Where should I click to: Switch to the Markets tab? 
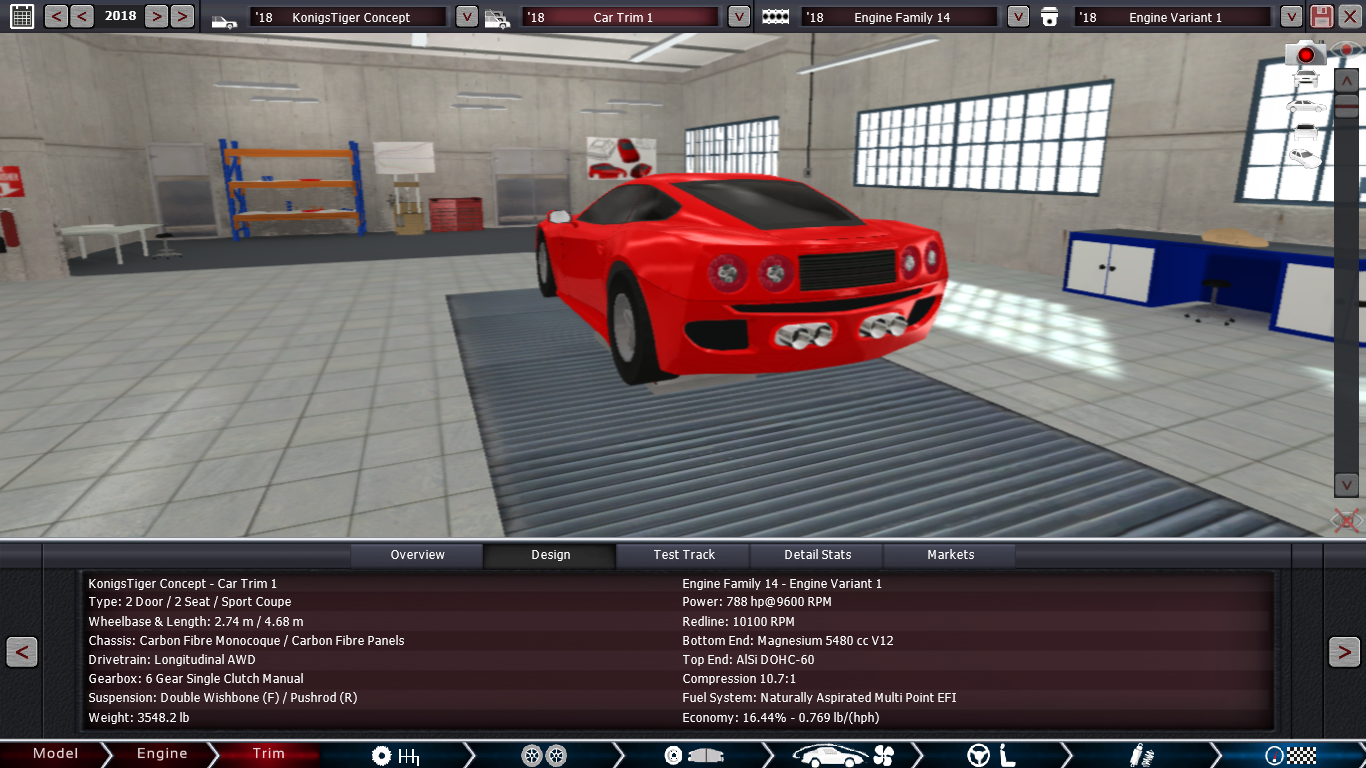click(x=950, y=555)
